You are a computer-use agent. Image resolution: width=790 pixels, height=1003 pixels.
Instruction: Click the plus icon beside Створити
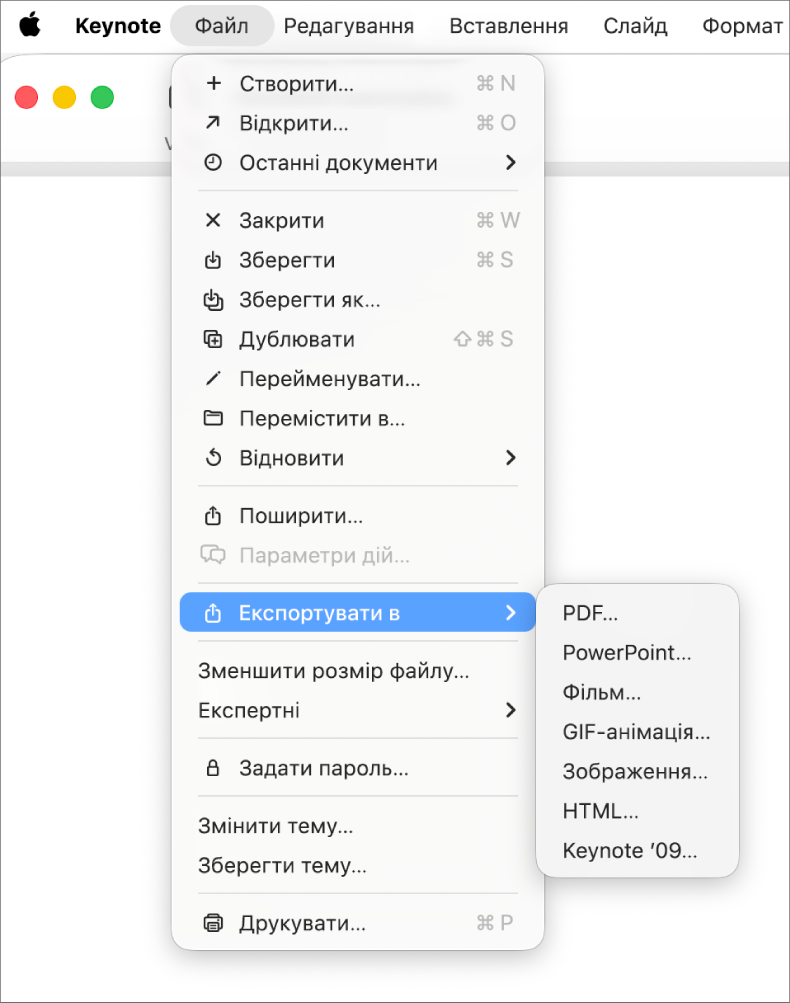(214, 83)
